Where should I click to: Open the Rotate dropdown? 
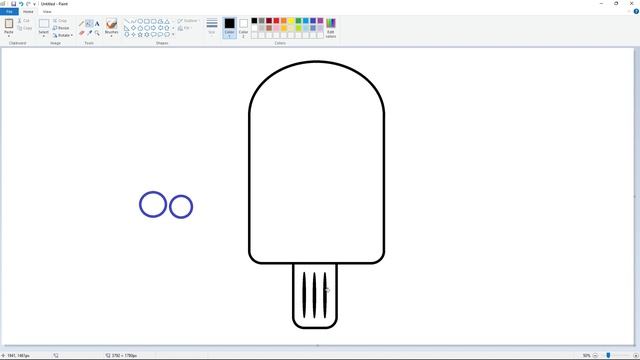coord(63,35)
